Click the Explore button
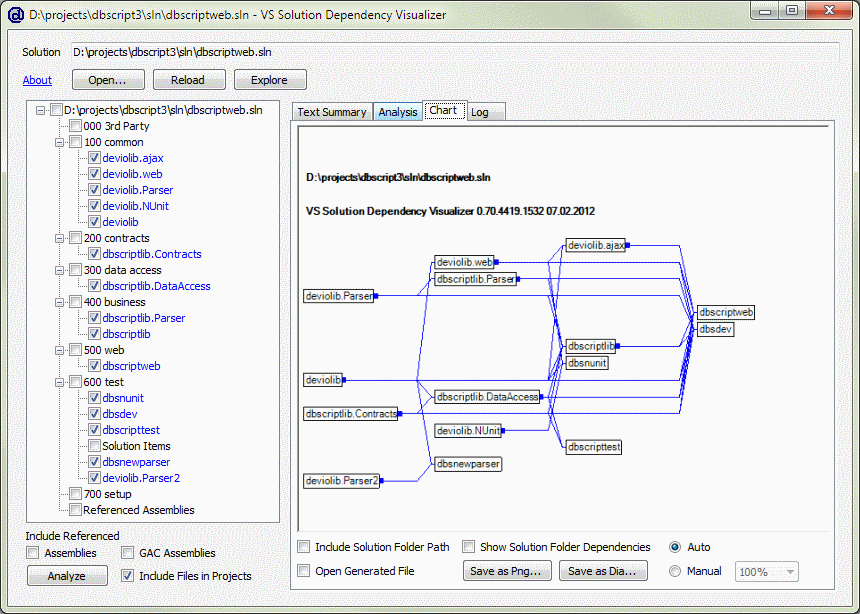The image size is (860, 614). point(270,80)
